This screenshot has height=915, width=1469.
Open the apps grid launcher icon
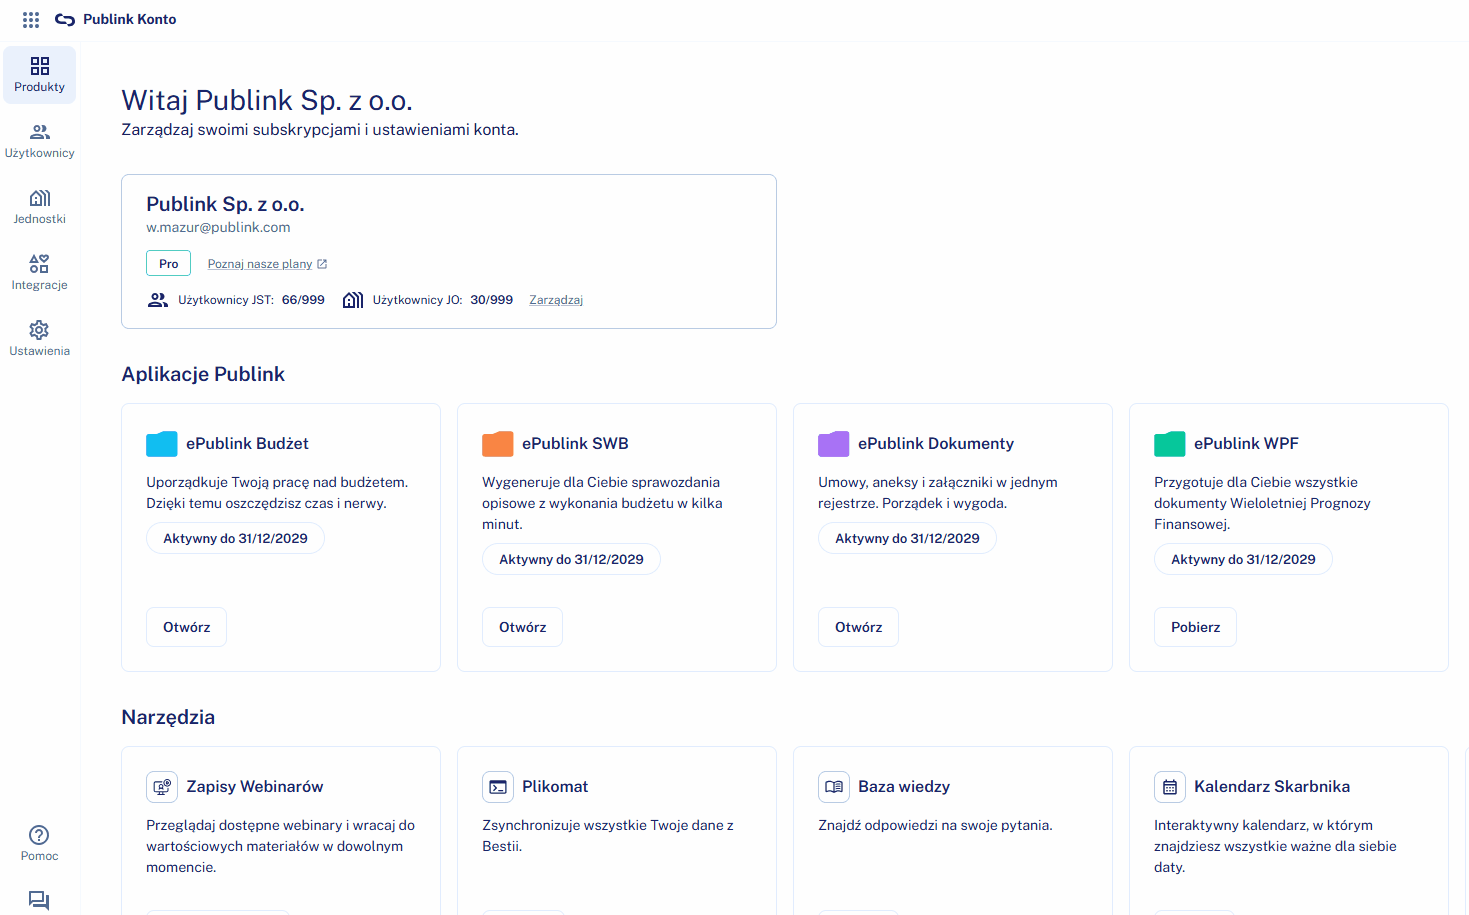[x=31, y=19]
